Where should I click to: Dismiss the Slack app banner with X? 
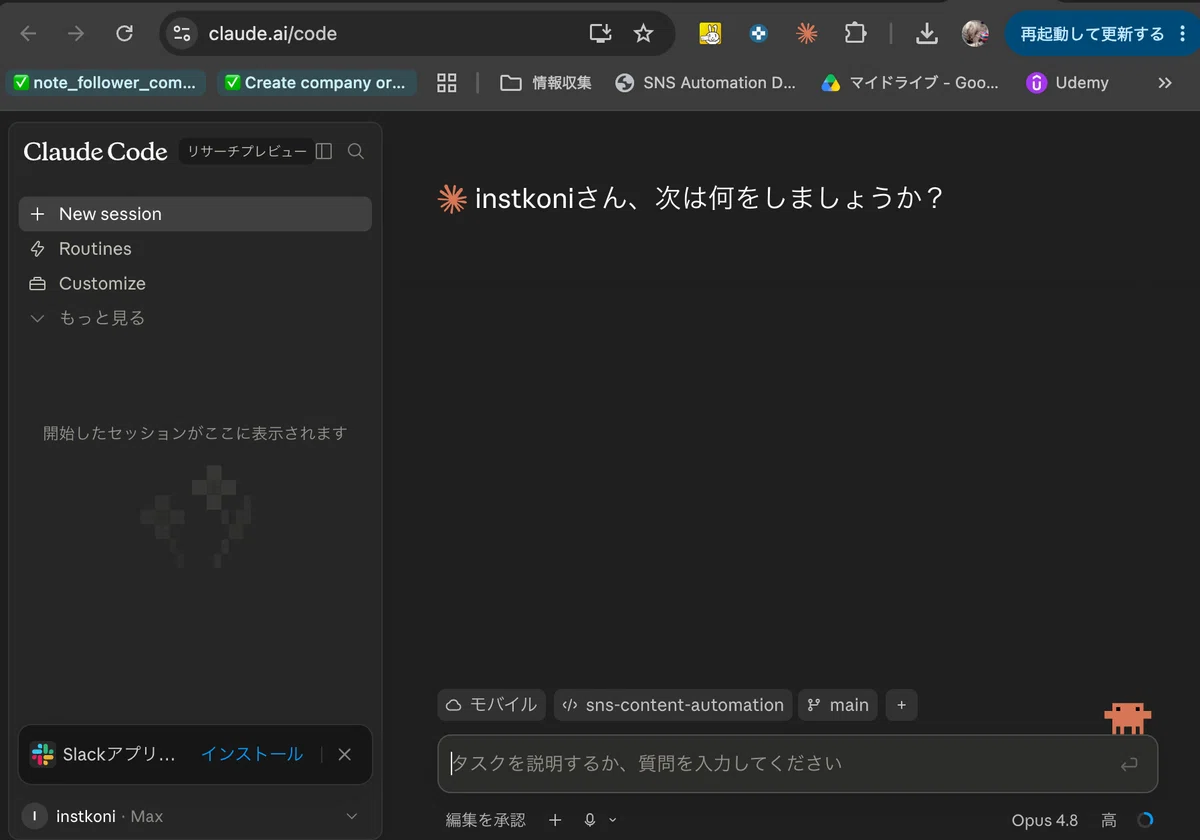pyautogui.click(x=345, y=754)
